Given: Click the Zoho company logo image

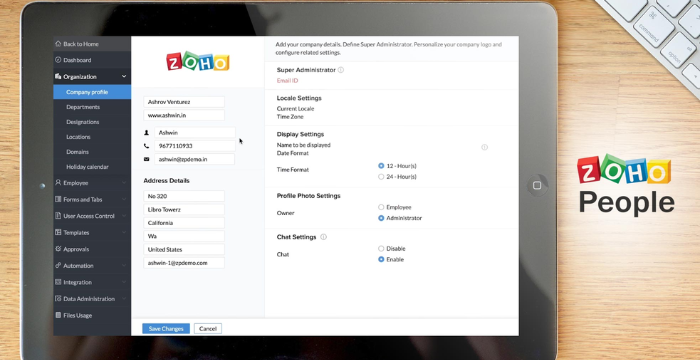Looking at the screenshot, I should pyautogui.click(x=198, y=62).
